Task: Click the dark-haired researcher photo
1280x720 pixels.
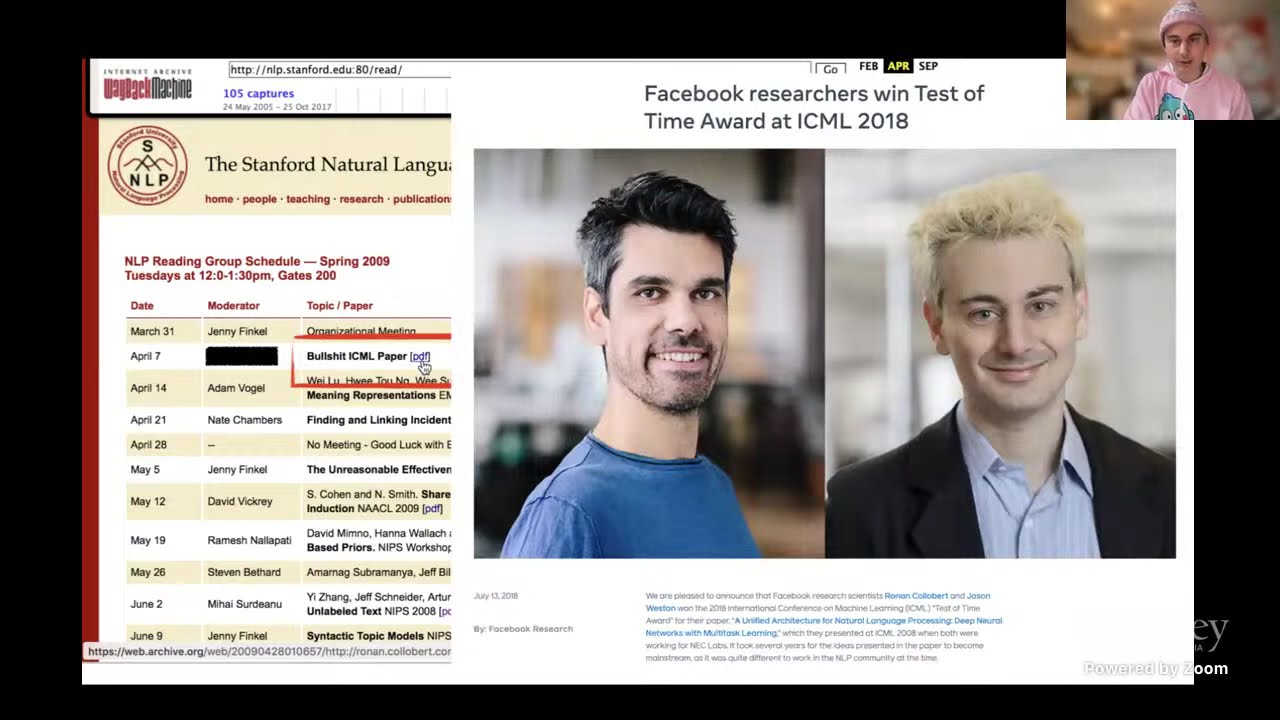Action: point(649,353)
